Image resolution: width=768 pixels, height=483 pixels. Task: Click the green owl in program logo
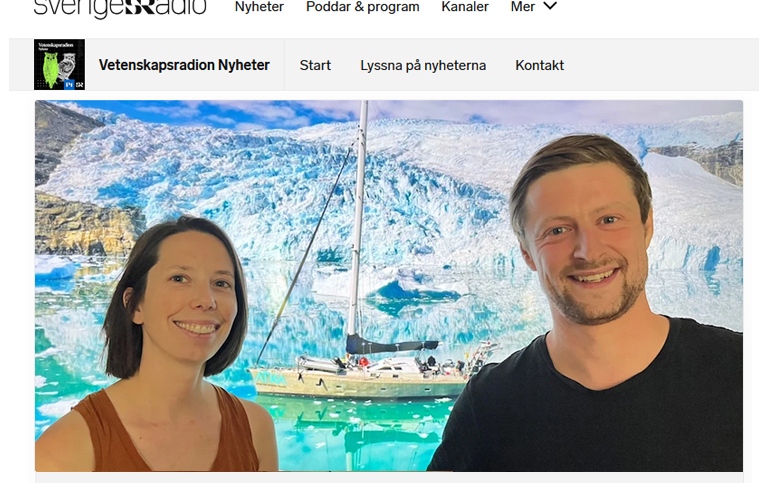(50, 70)
